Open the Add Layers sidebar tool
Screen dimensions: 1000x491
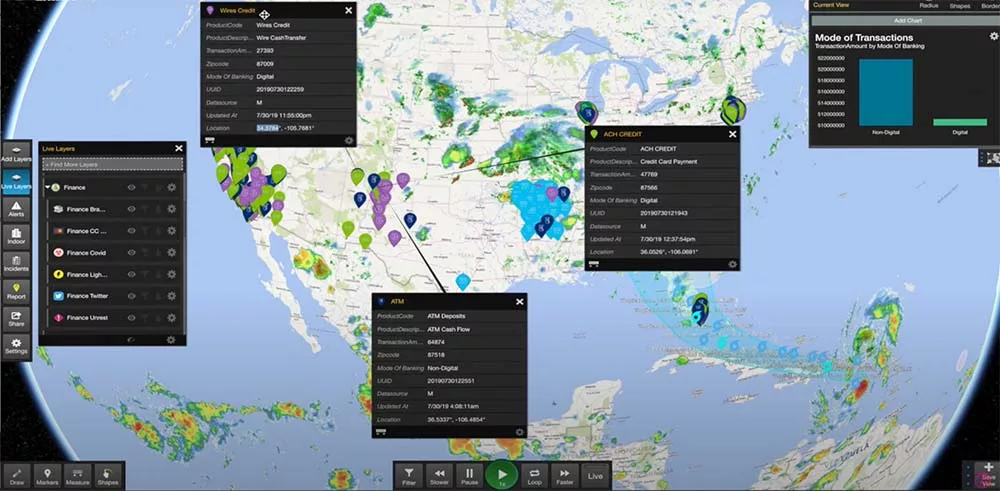pyautogui.click(x=16, y=154)
